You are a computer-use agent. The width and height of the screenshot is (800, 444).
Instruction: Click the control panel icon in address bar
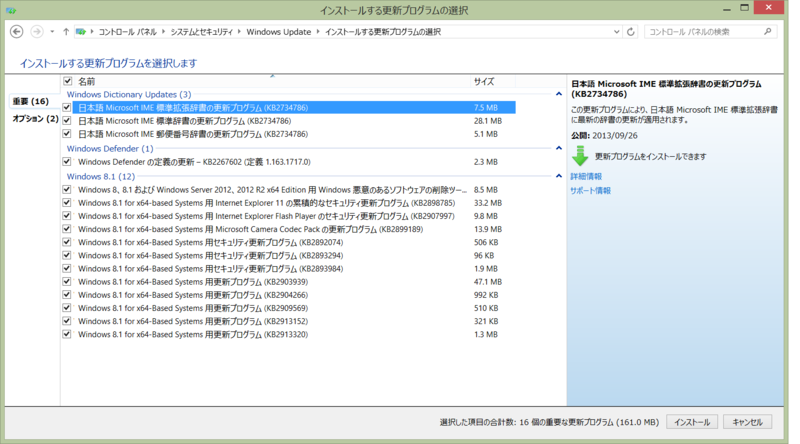point(81,32)
